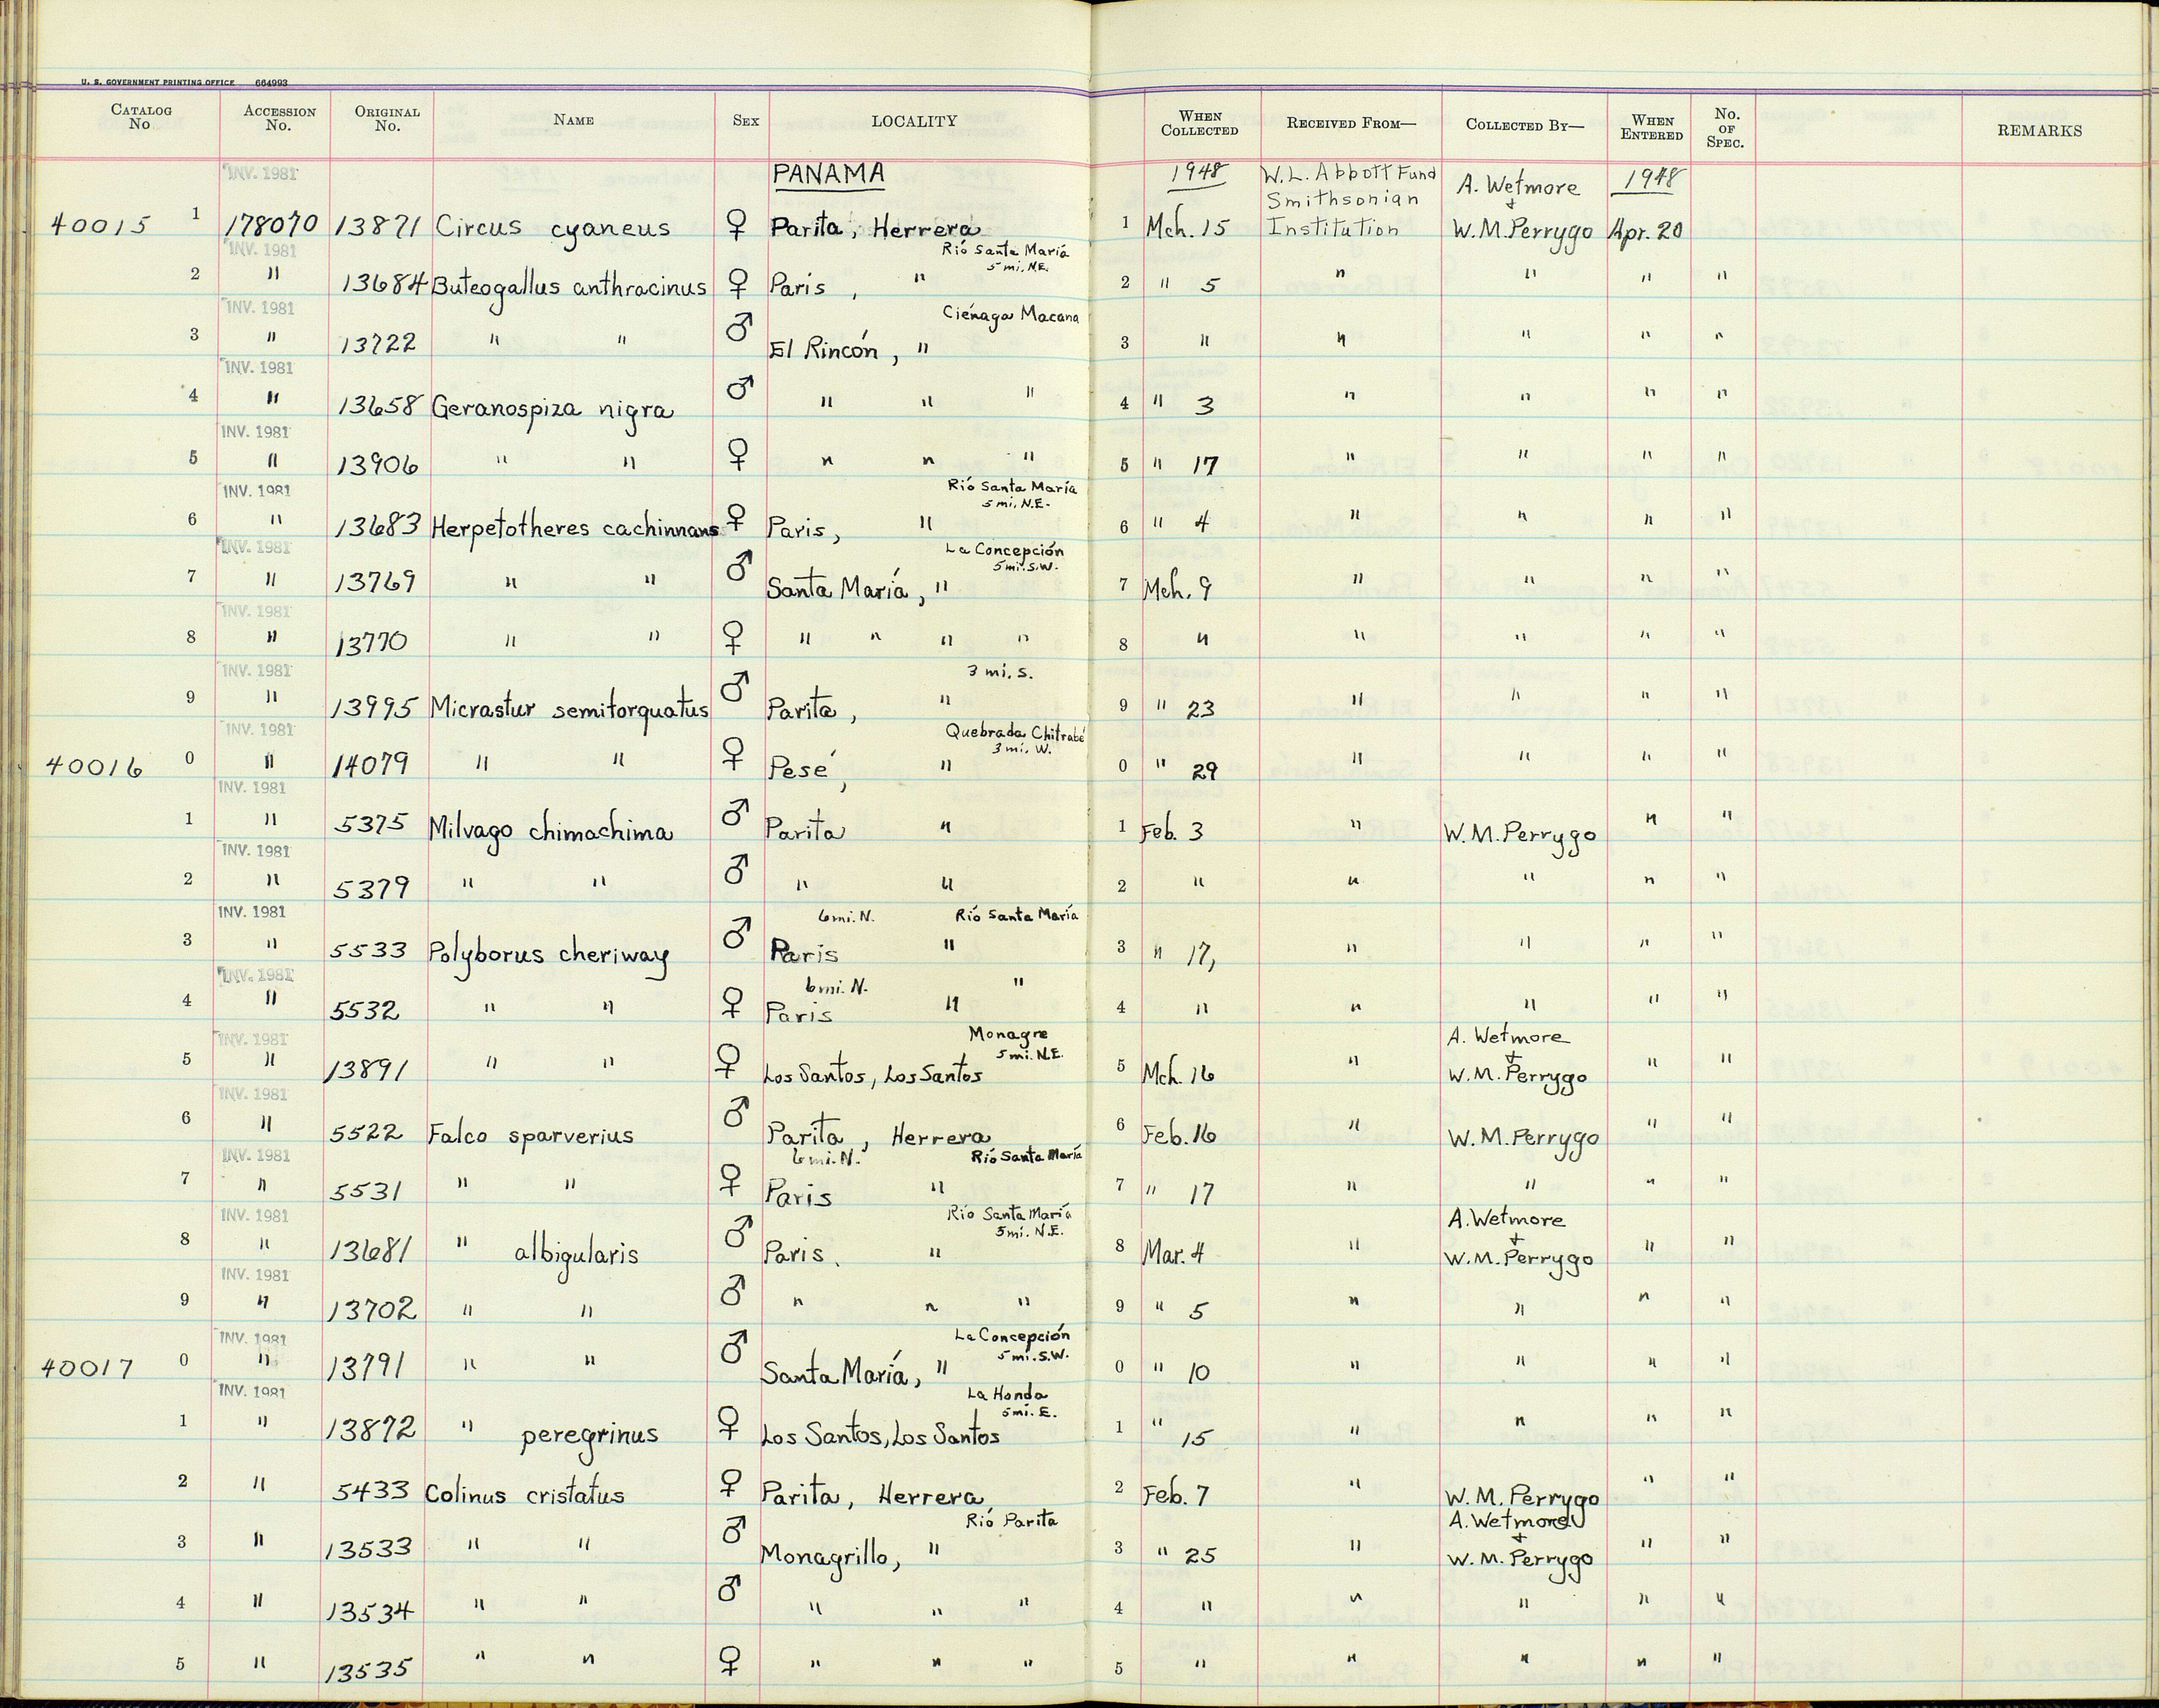Viewport: 2159px width, 1708px height.
Task: Click the WHEN COLLECTED column header
Action: (1199, 123)
